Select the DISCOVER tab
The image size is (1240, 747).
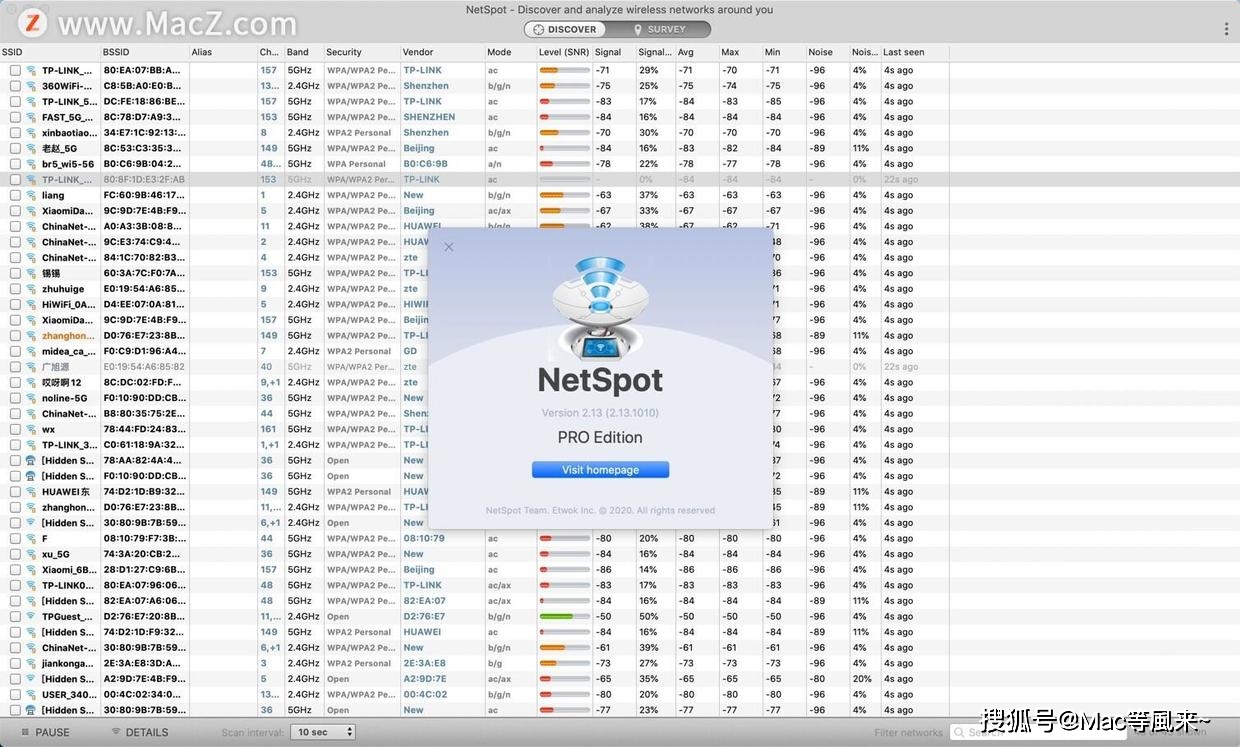tap(565, 30)
